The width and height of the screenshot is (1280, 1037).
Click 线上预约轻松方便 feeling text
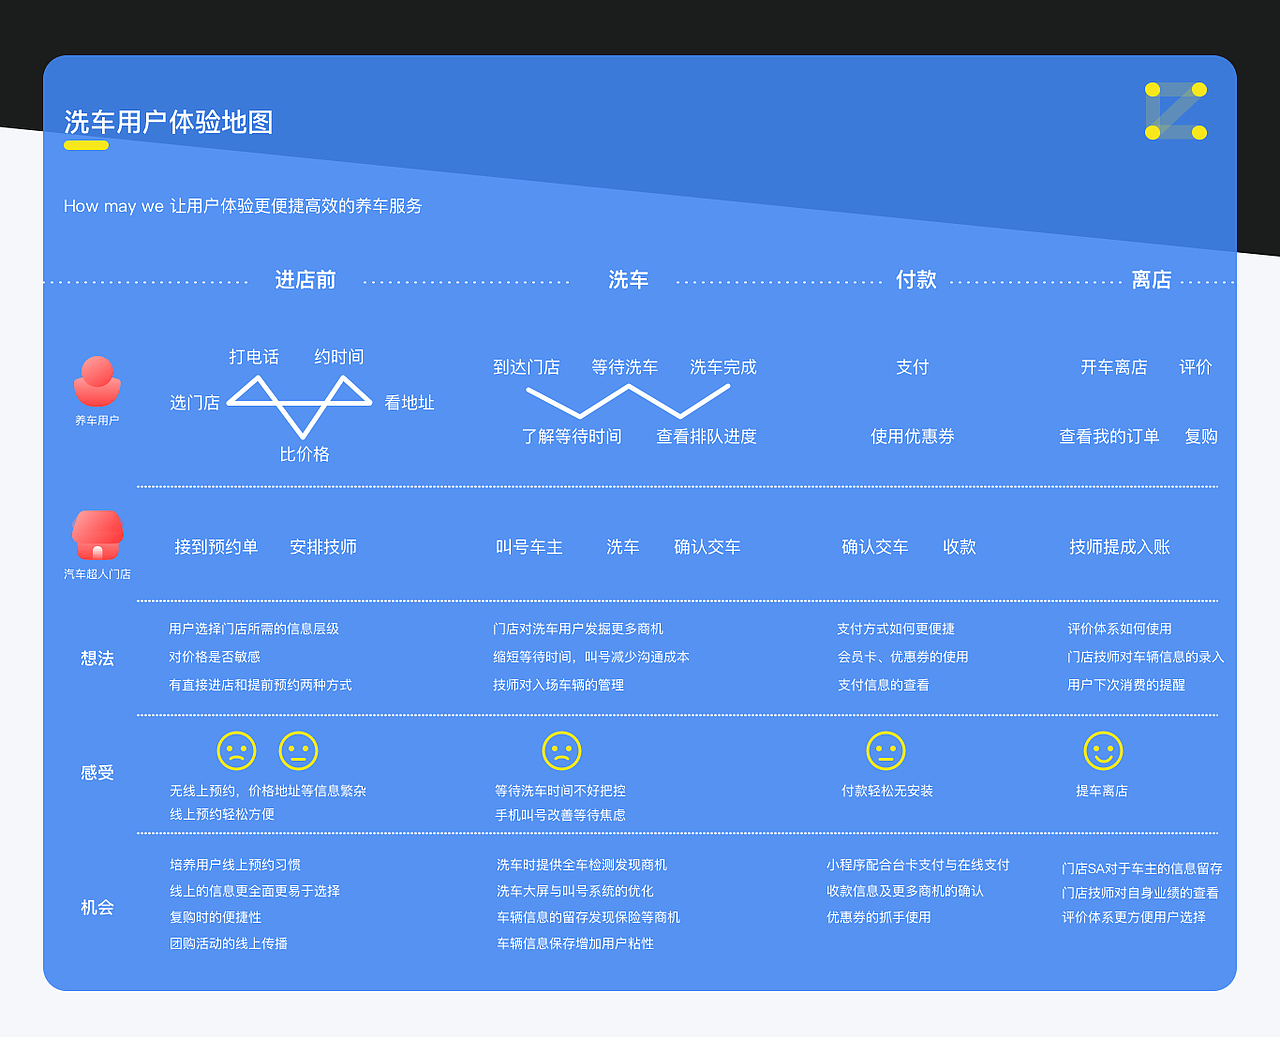[222, 814]
